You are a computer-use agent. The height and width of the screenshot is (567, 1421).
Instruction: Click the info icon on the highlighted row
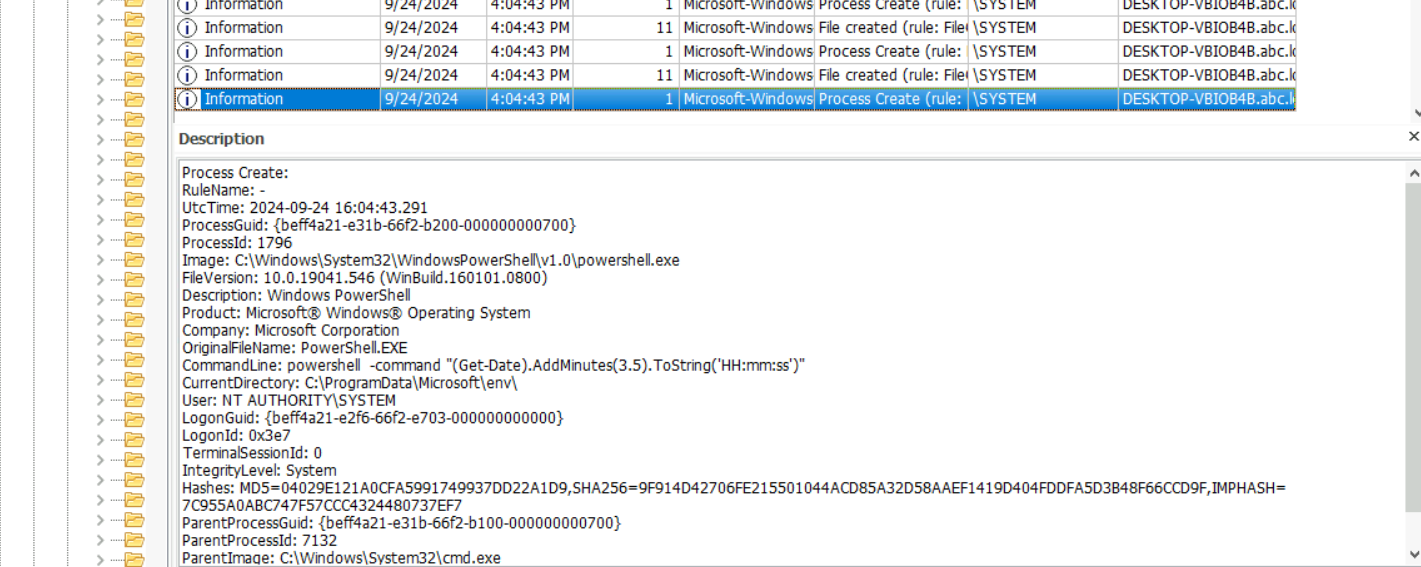point(187,99)
